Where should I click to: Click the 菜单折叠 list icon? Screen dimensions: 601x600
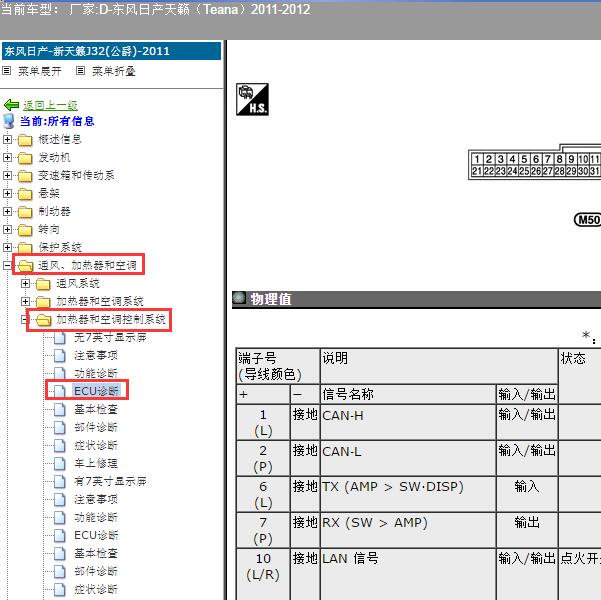click(x=80, y=71)
